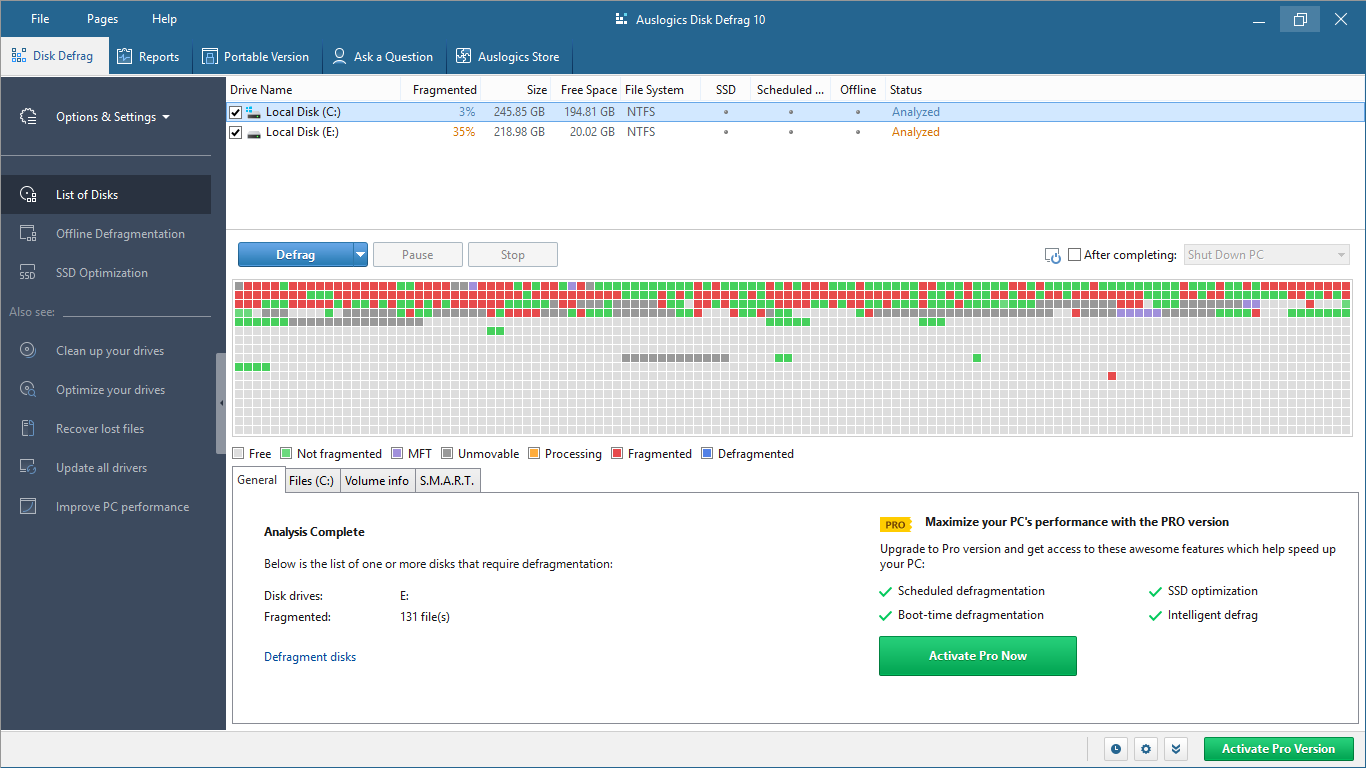The height and width of the screenshot is (768, 1366).
Task: Click the app logo in the title bar
Action: click(x=623, y=19)
